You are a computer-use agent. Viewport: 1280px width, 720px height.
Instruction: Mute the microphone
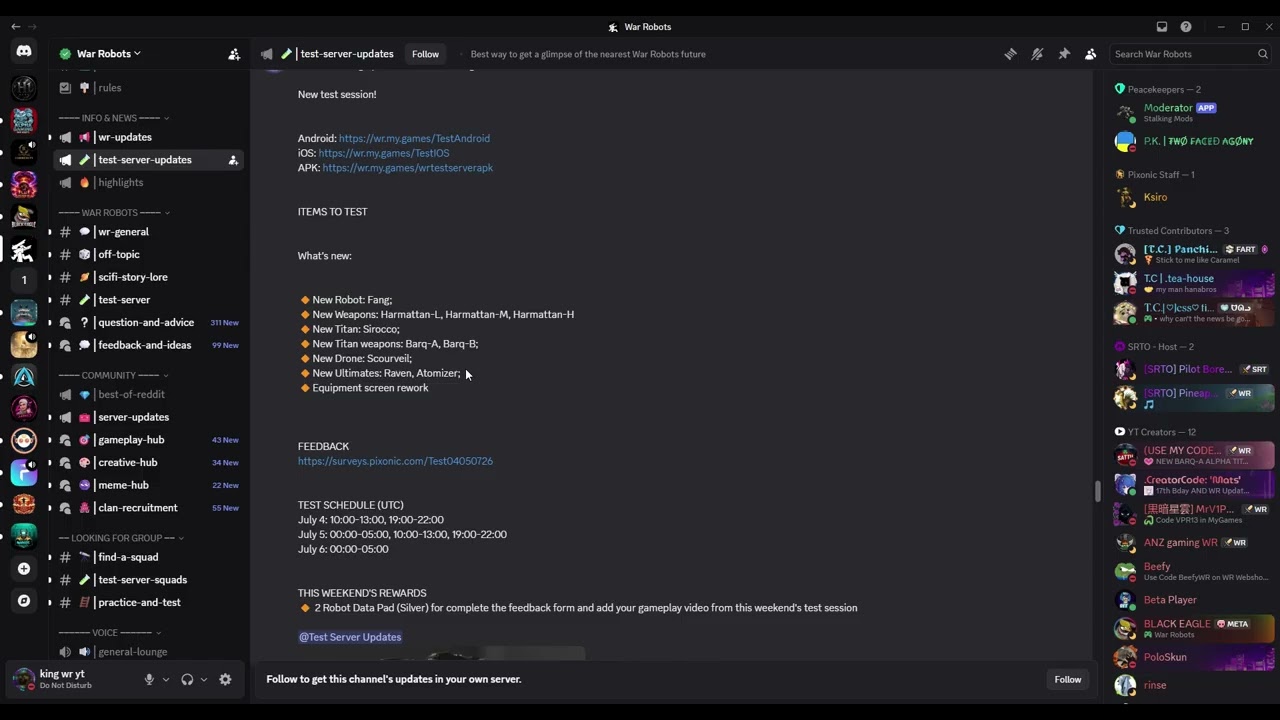[149, 679]
